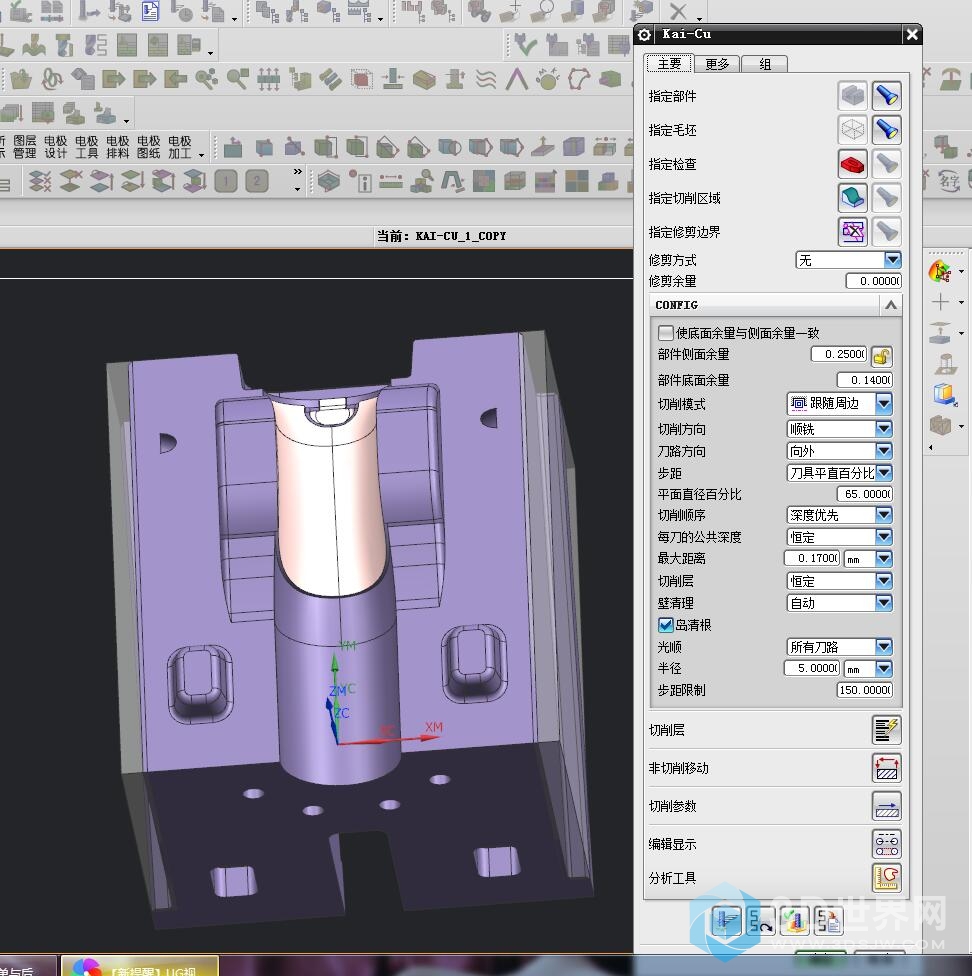
Task: Click the 部件侧面余量 value field
Action: pos(839,354)
